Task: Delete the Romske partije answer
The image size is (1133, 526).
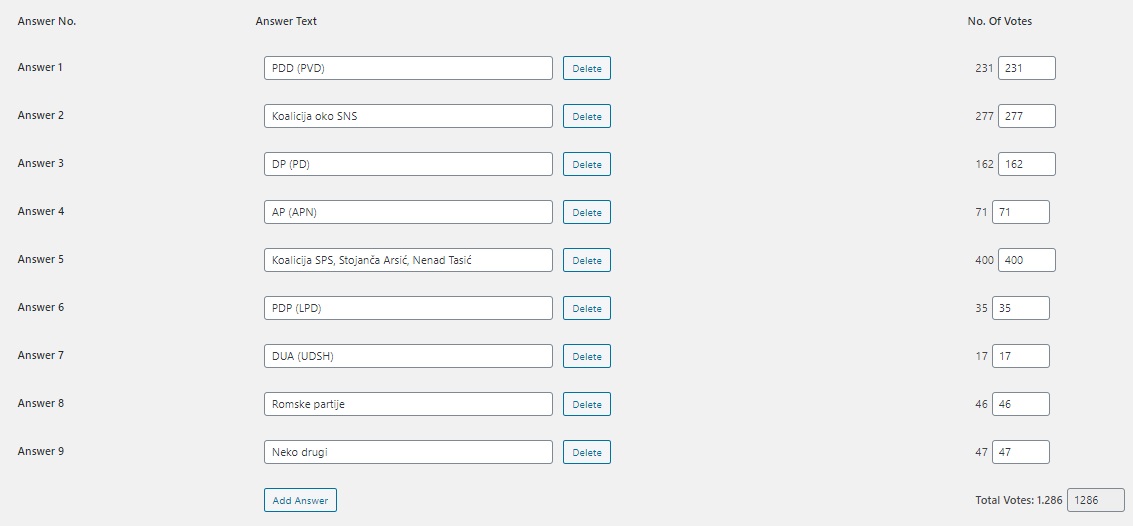Action: click(586, 404)
